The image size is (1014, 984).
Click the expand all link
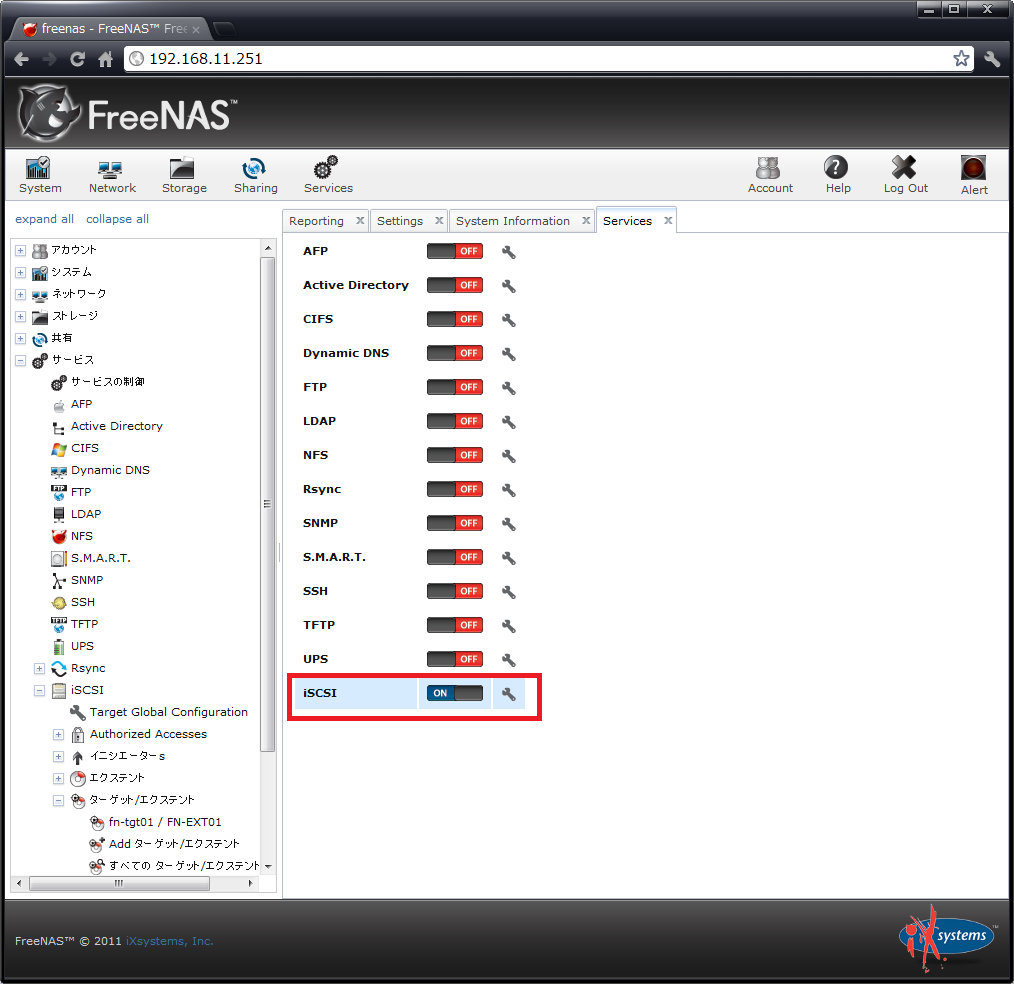point(44,219)
